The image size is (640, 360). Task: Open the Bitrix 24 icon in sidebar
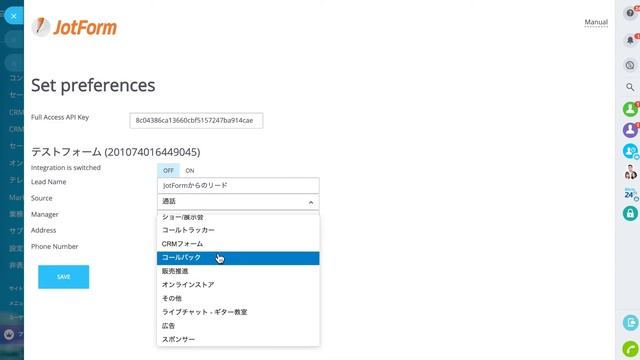coord(630,193)
